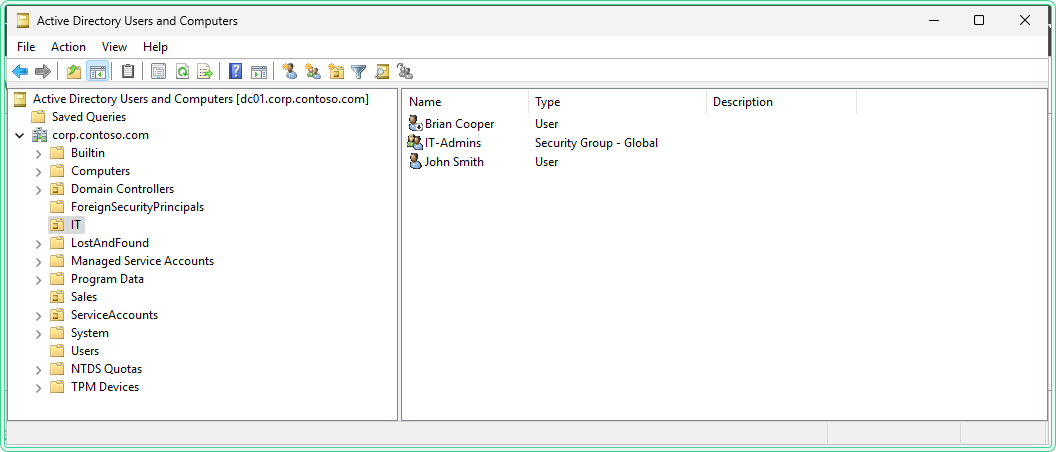Click the corp.contoso.com domain icon
The image size is (1056, 452).
tap(38, 135)
